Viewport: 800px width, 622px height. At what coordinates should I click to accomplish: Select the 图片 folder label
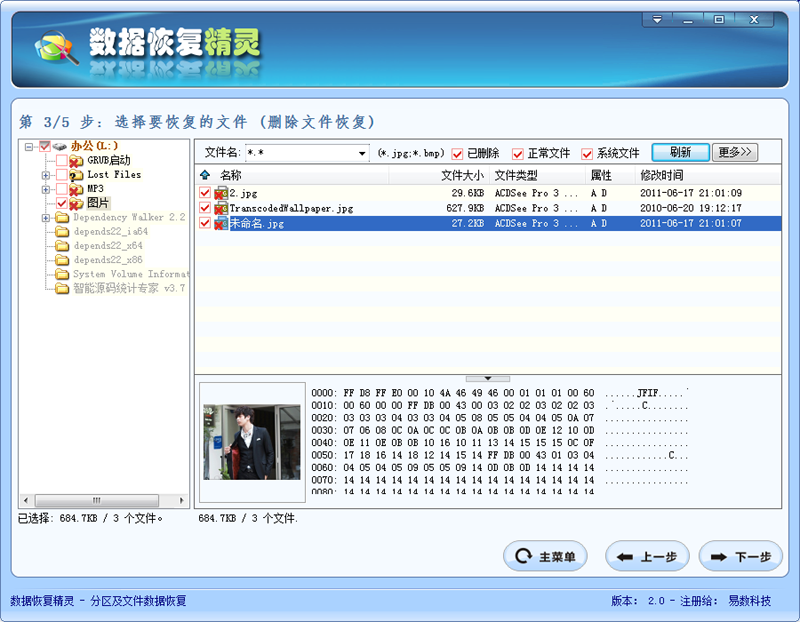coord(97,203)
